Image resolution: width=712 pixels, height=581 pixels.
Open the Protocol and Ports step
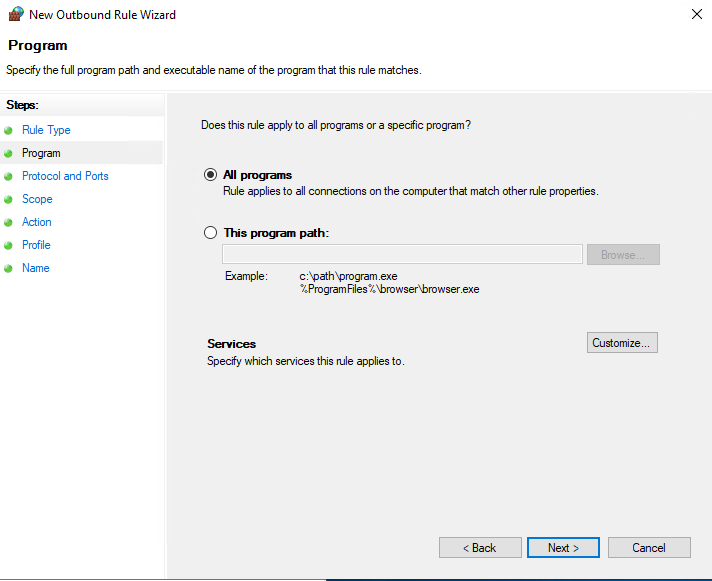65,176
